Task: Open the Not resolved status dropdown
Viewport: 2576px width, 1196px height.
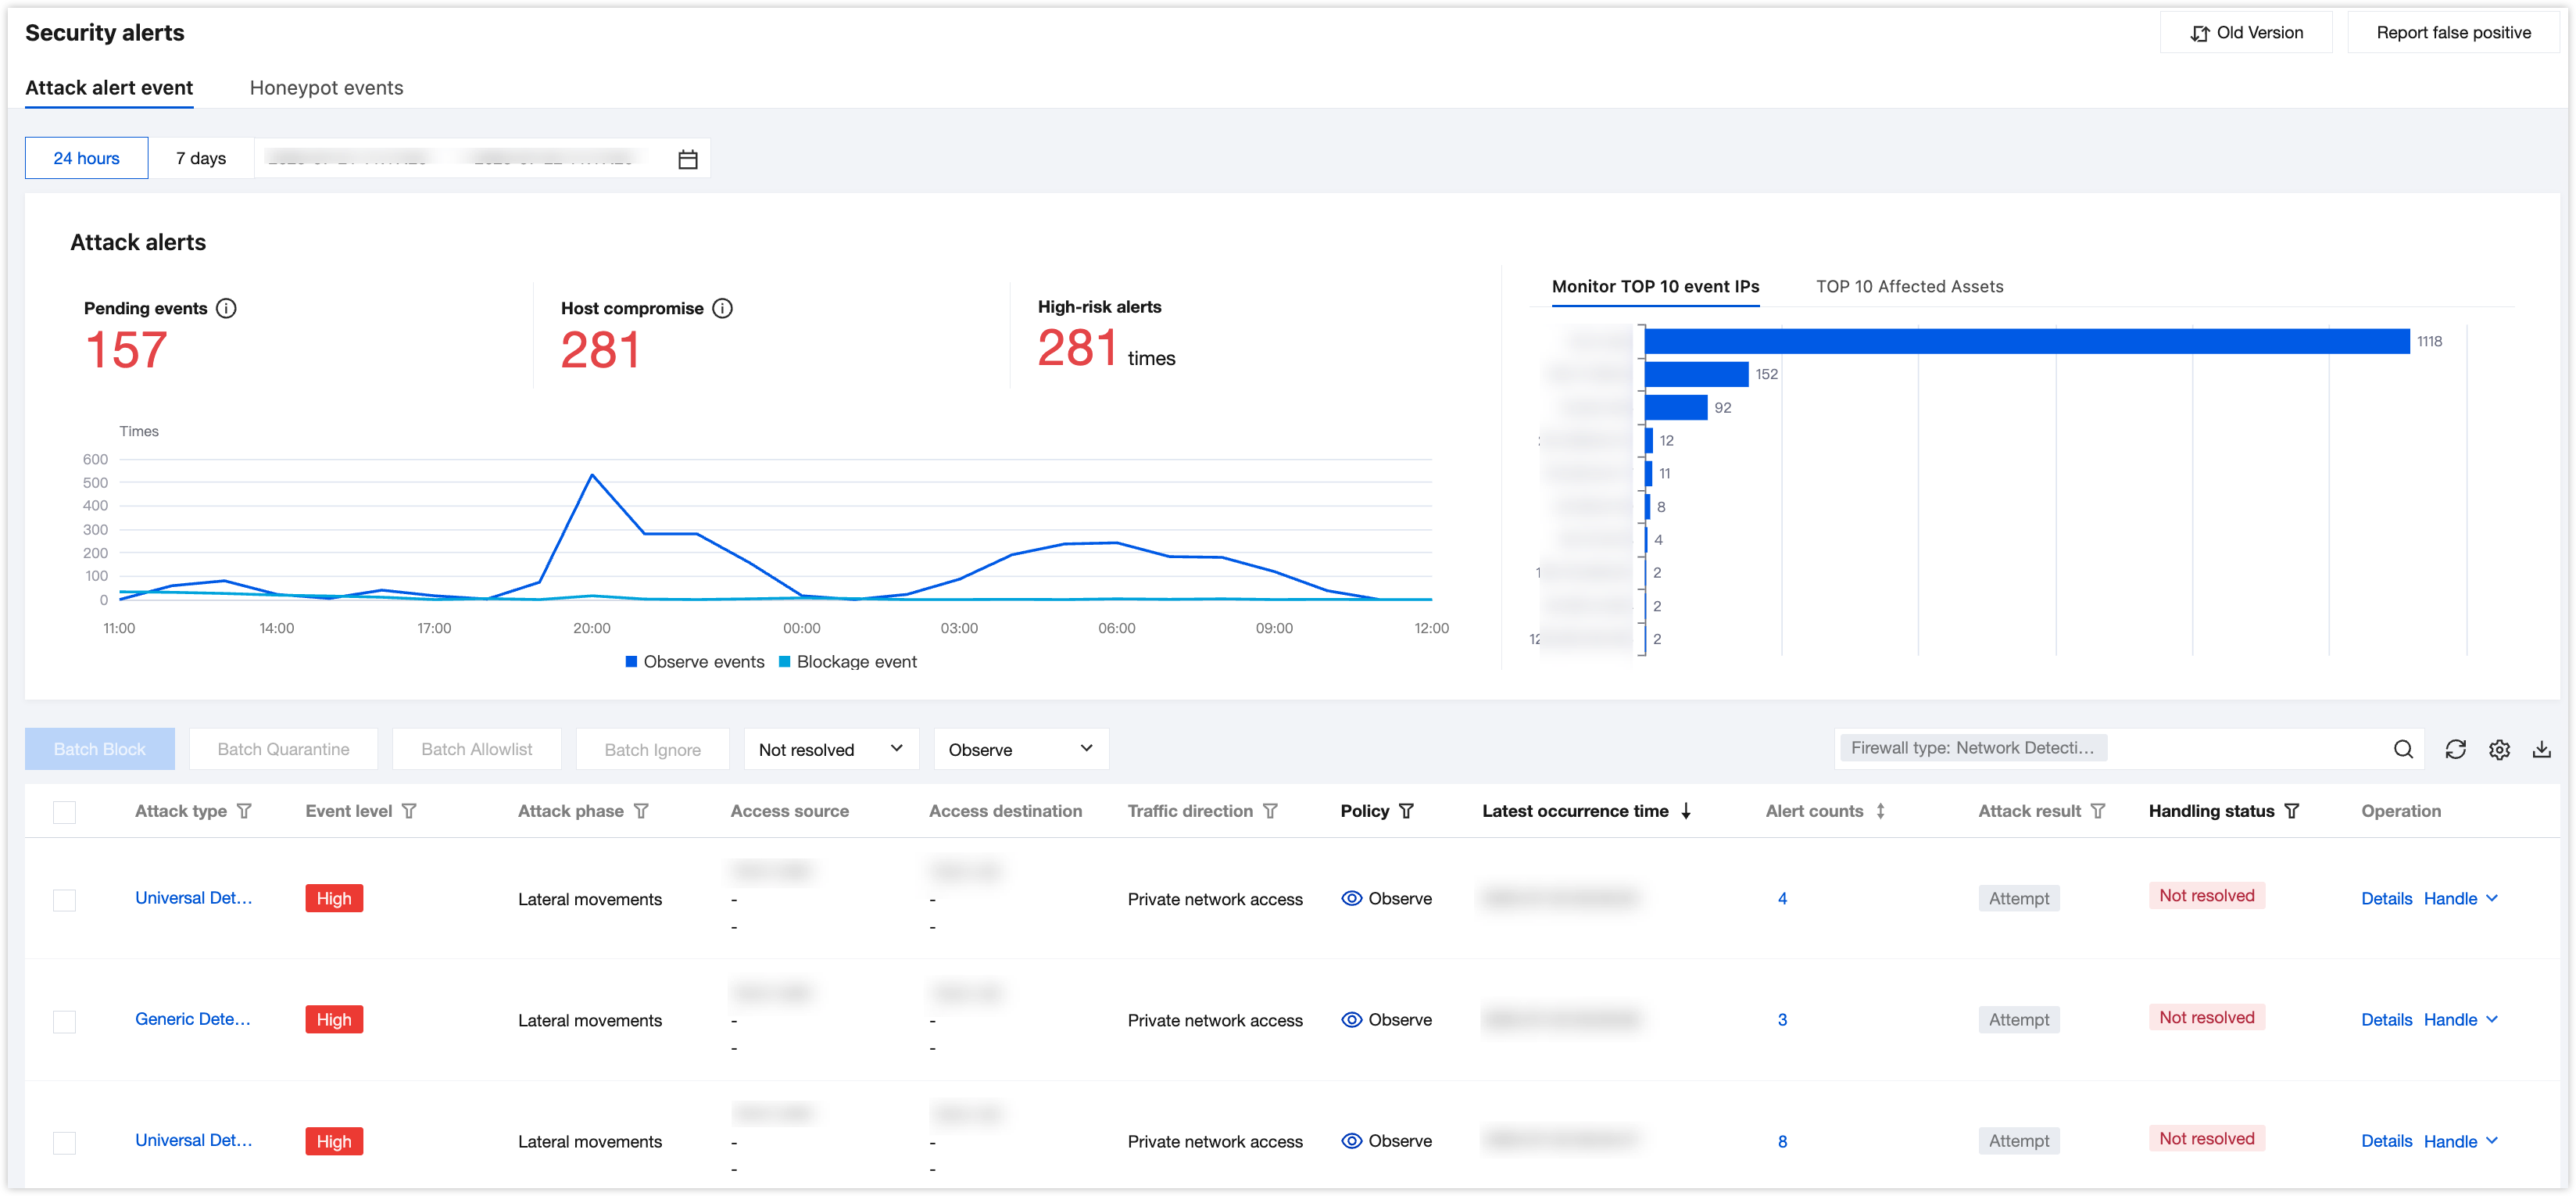Action: [x=830, y=749]
